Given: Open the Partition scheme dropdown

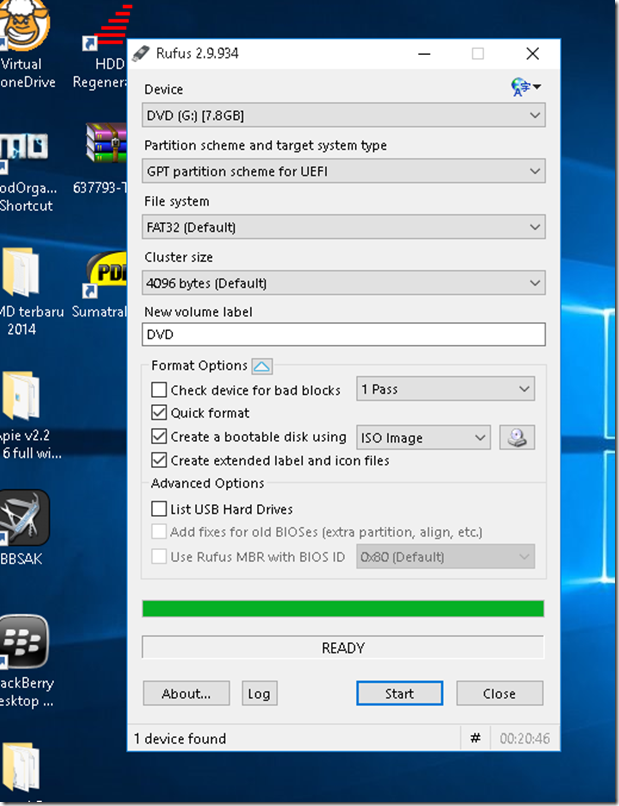Looking at the screenshot, I should coord(343,171).
